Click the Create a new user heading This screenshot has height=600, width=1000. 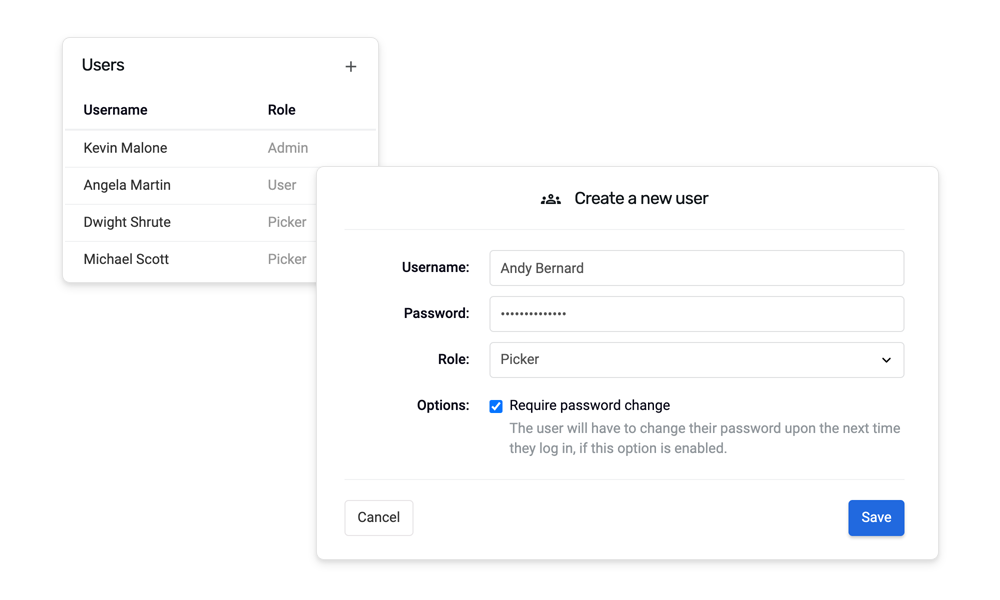pos(641,199)
